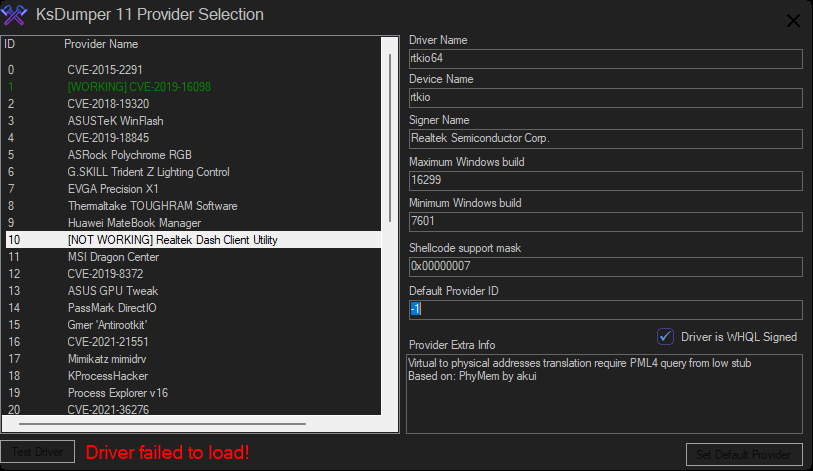Image resolution: width=813 pixels, height=471 pixels.
Task: Select the ASUS GPU Tweak provider
Action: (193, 291)
